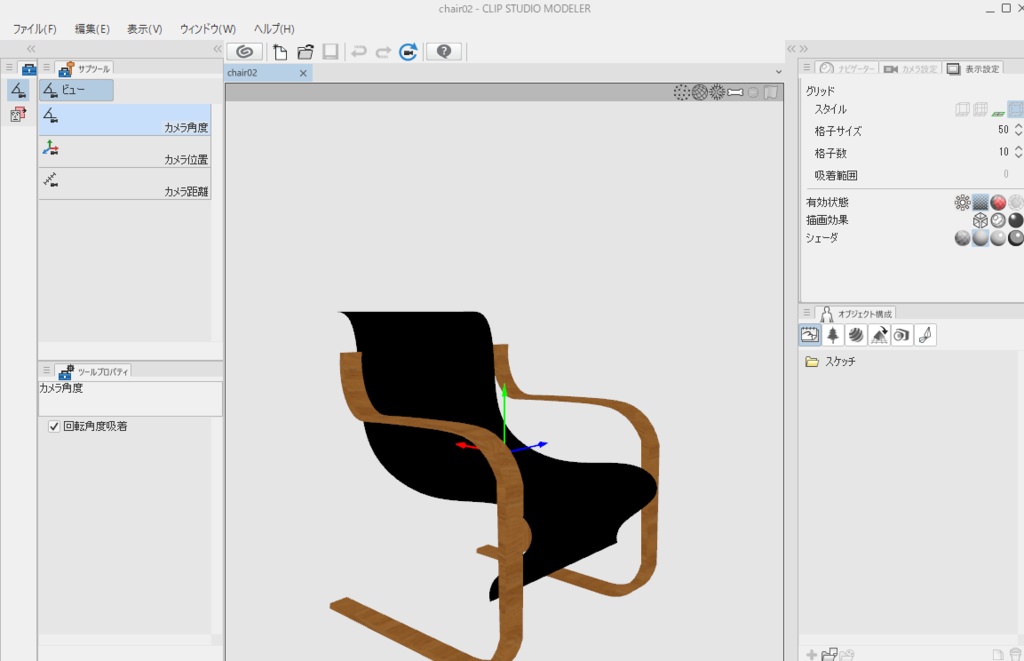The height and width of the screenshot is (661, 1024).
Task: Select the subdivided box grid style
Action: [x=980, y=110]
